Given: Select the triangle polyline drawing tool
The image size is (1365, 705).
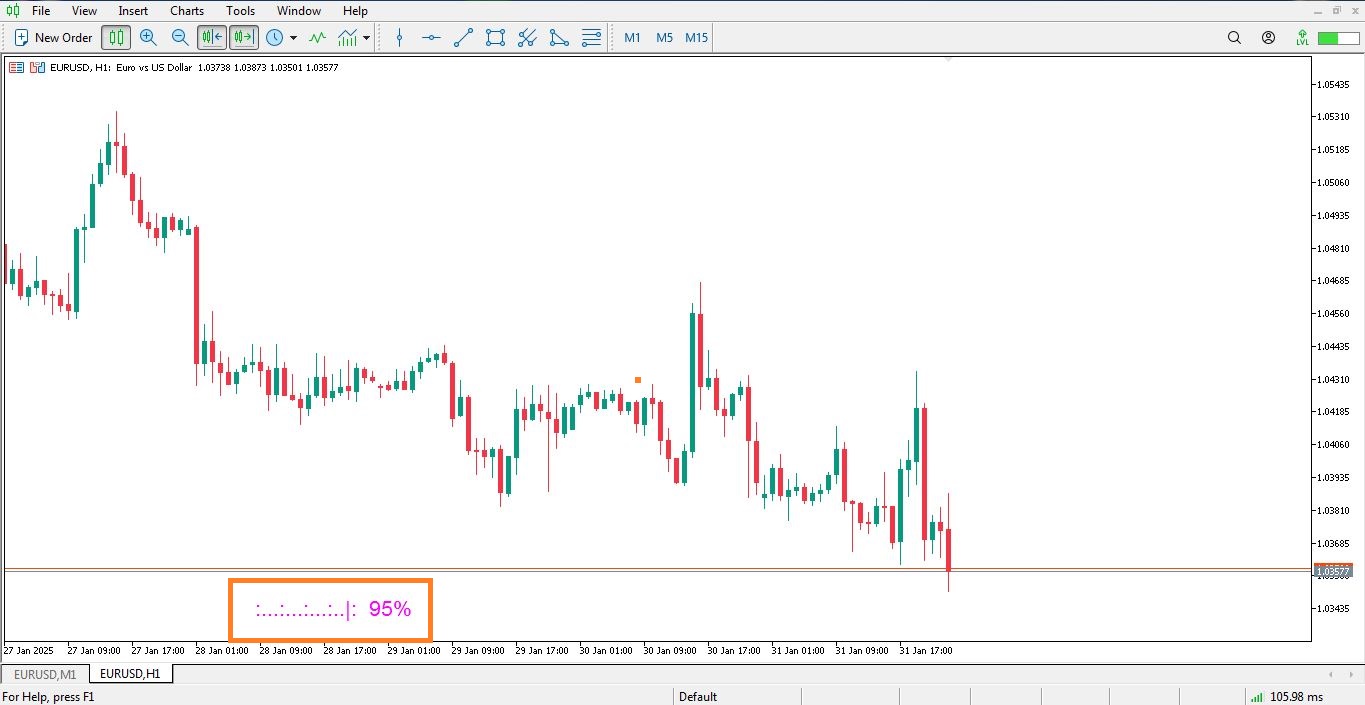Looking at the screenshot, I should coord(559,38).
